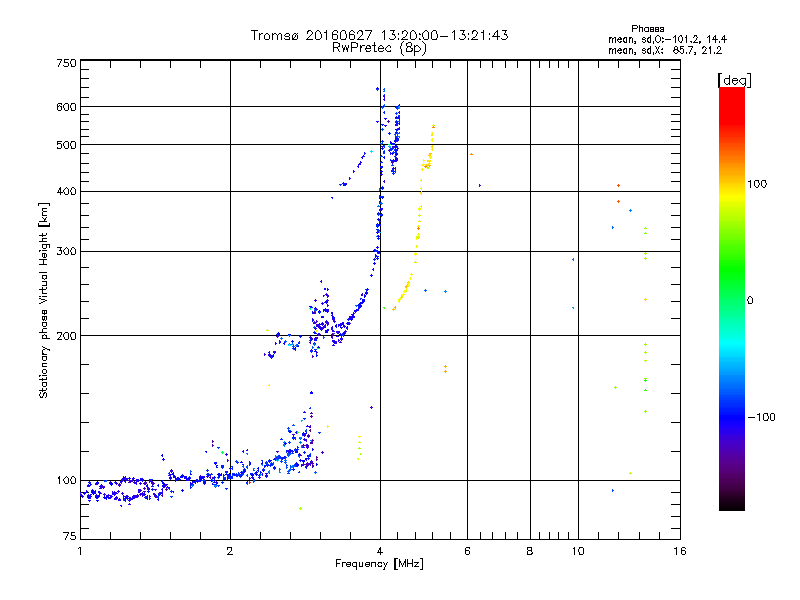800x600 pixels.
Task: Click the x-axis tick label '10'
Action: [578, 551]
